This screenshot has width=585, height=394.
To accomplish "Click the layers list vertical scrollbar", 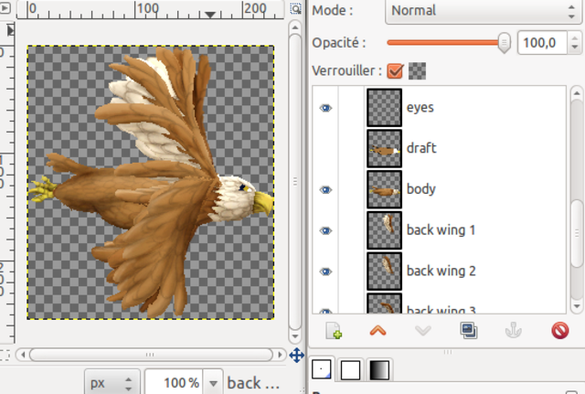I will (x=577, y=233).
